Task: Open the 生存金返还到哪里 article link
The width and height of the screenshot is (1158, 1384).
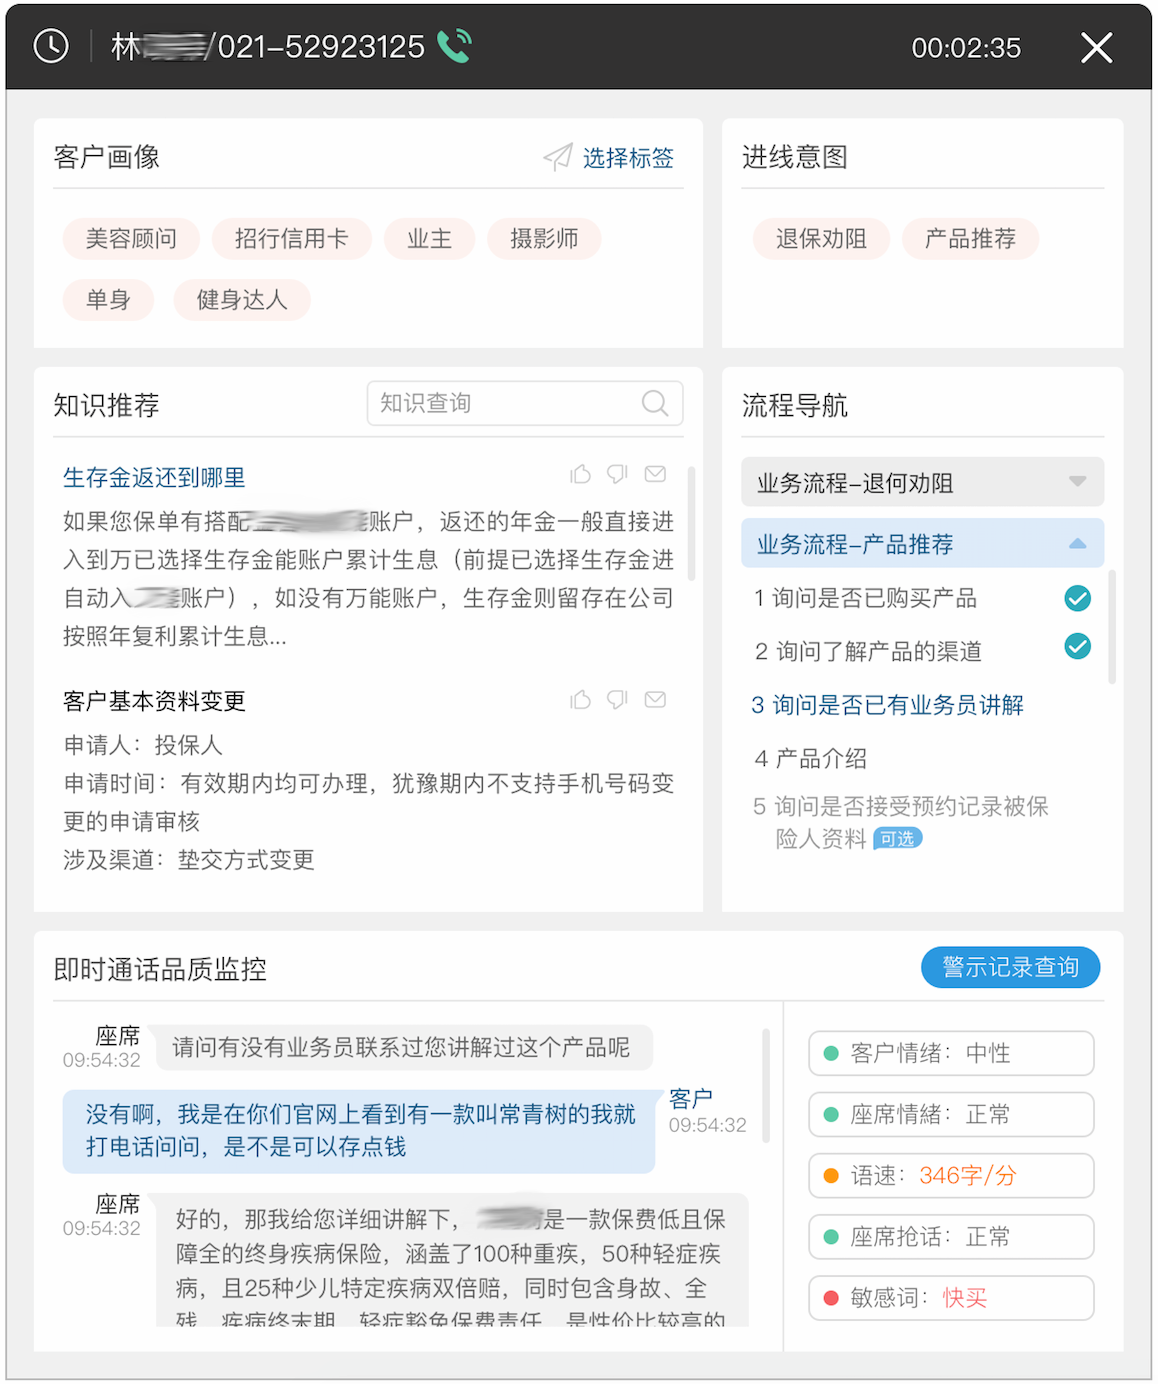Action: (x=154, y=478)
